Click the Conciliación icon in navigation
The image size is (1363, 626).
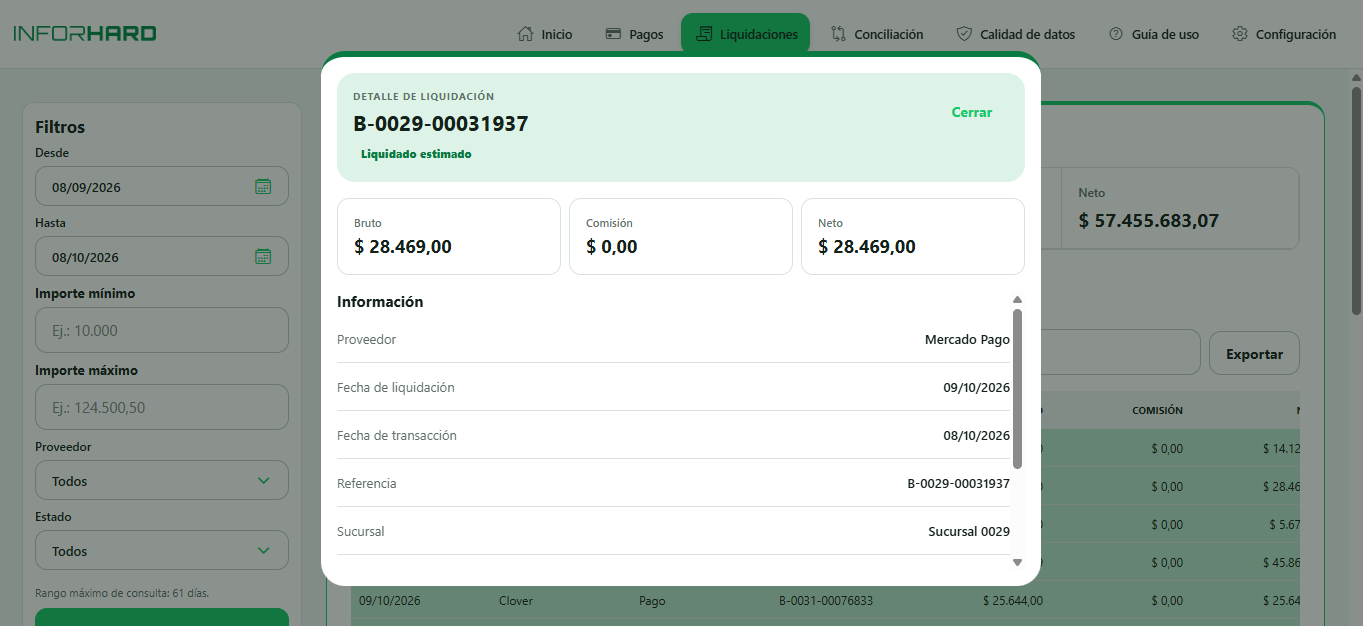[x=838, y=34]
